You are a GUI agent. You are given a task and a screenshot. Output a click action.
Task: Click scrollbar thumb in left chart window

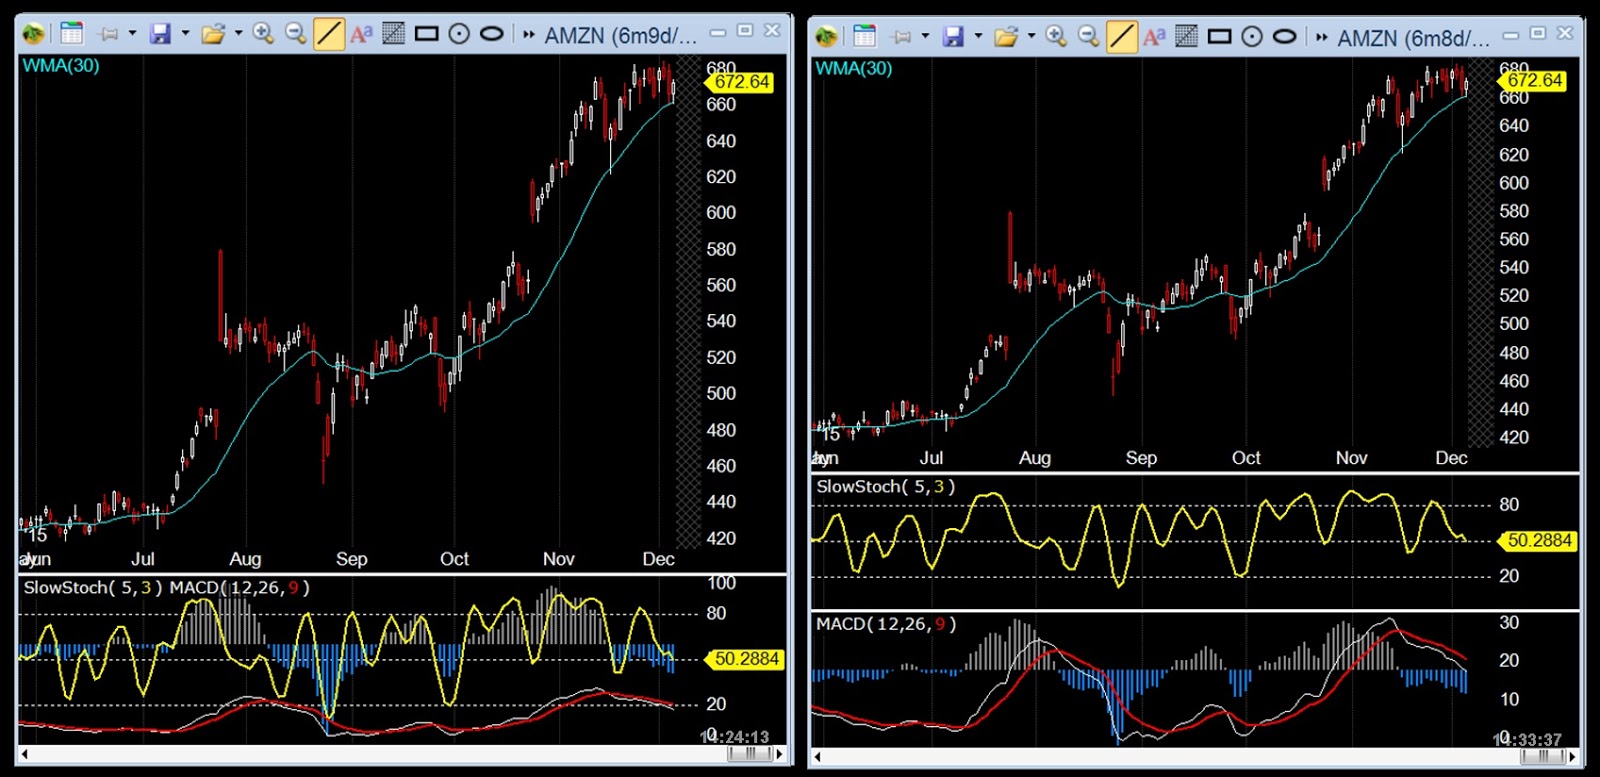point(749,755)
